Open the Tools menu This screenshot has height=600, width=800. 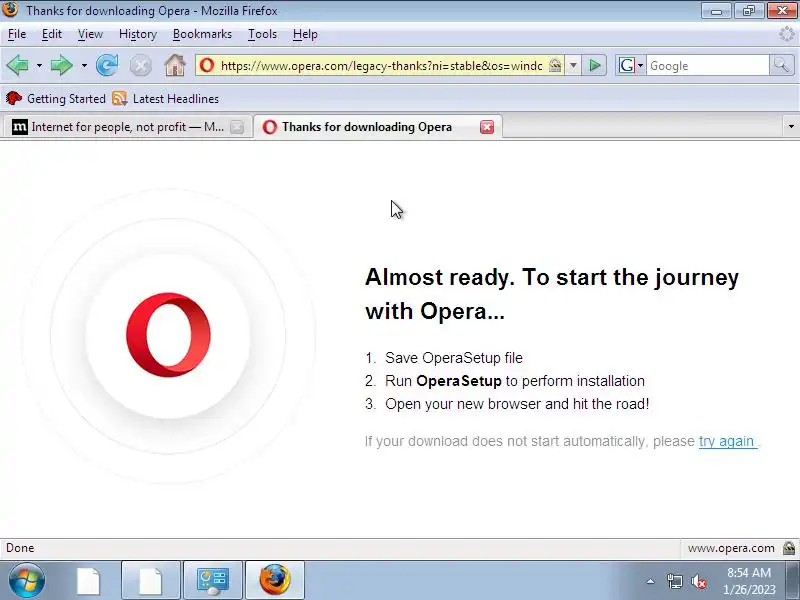coord(262,34)
